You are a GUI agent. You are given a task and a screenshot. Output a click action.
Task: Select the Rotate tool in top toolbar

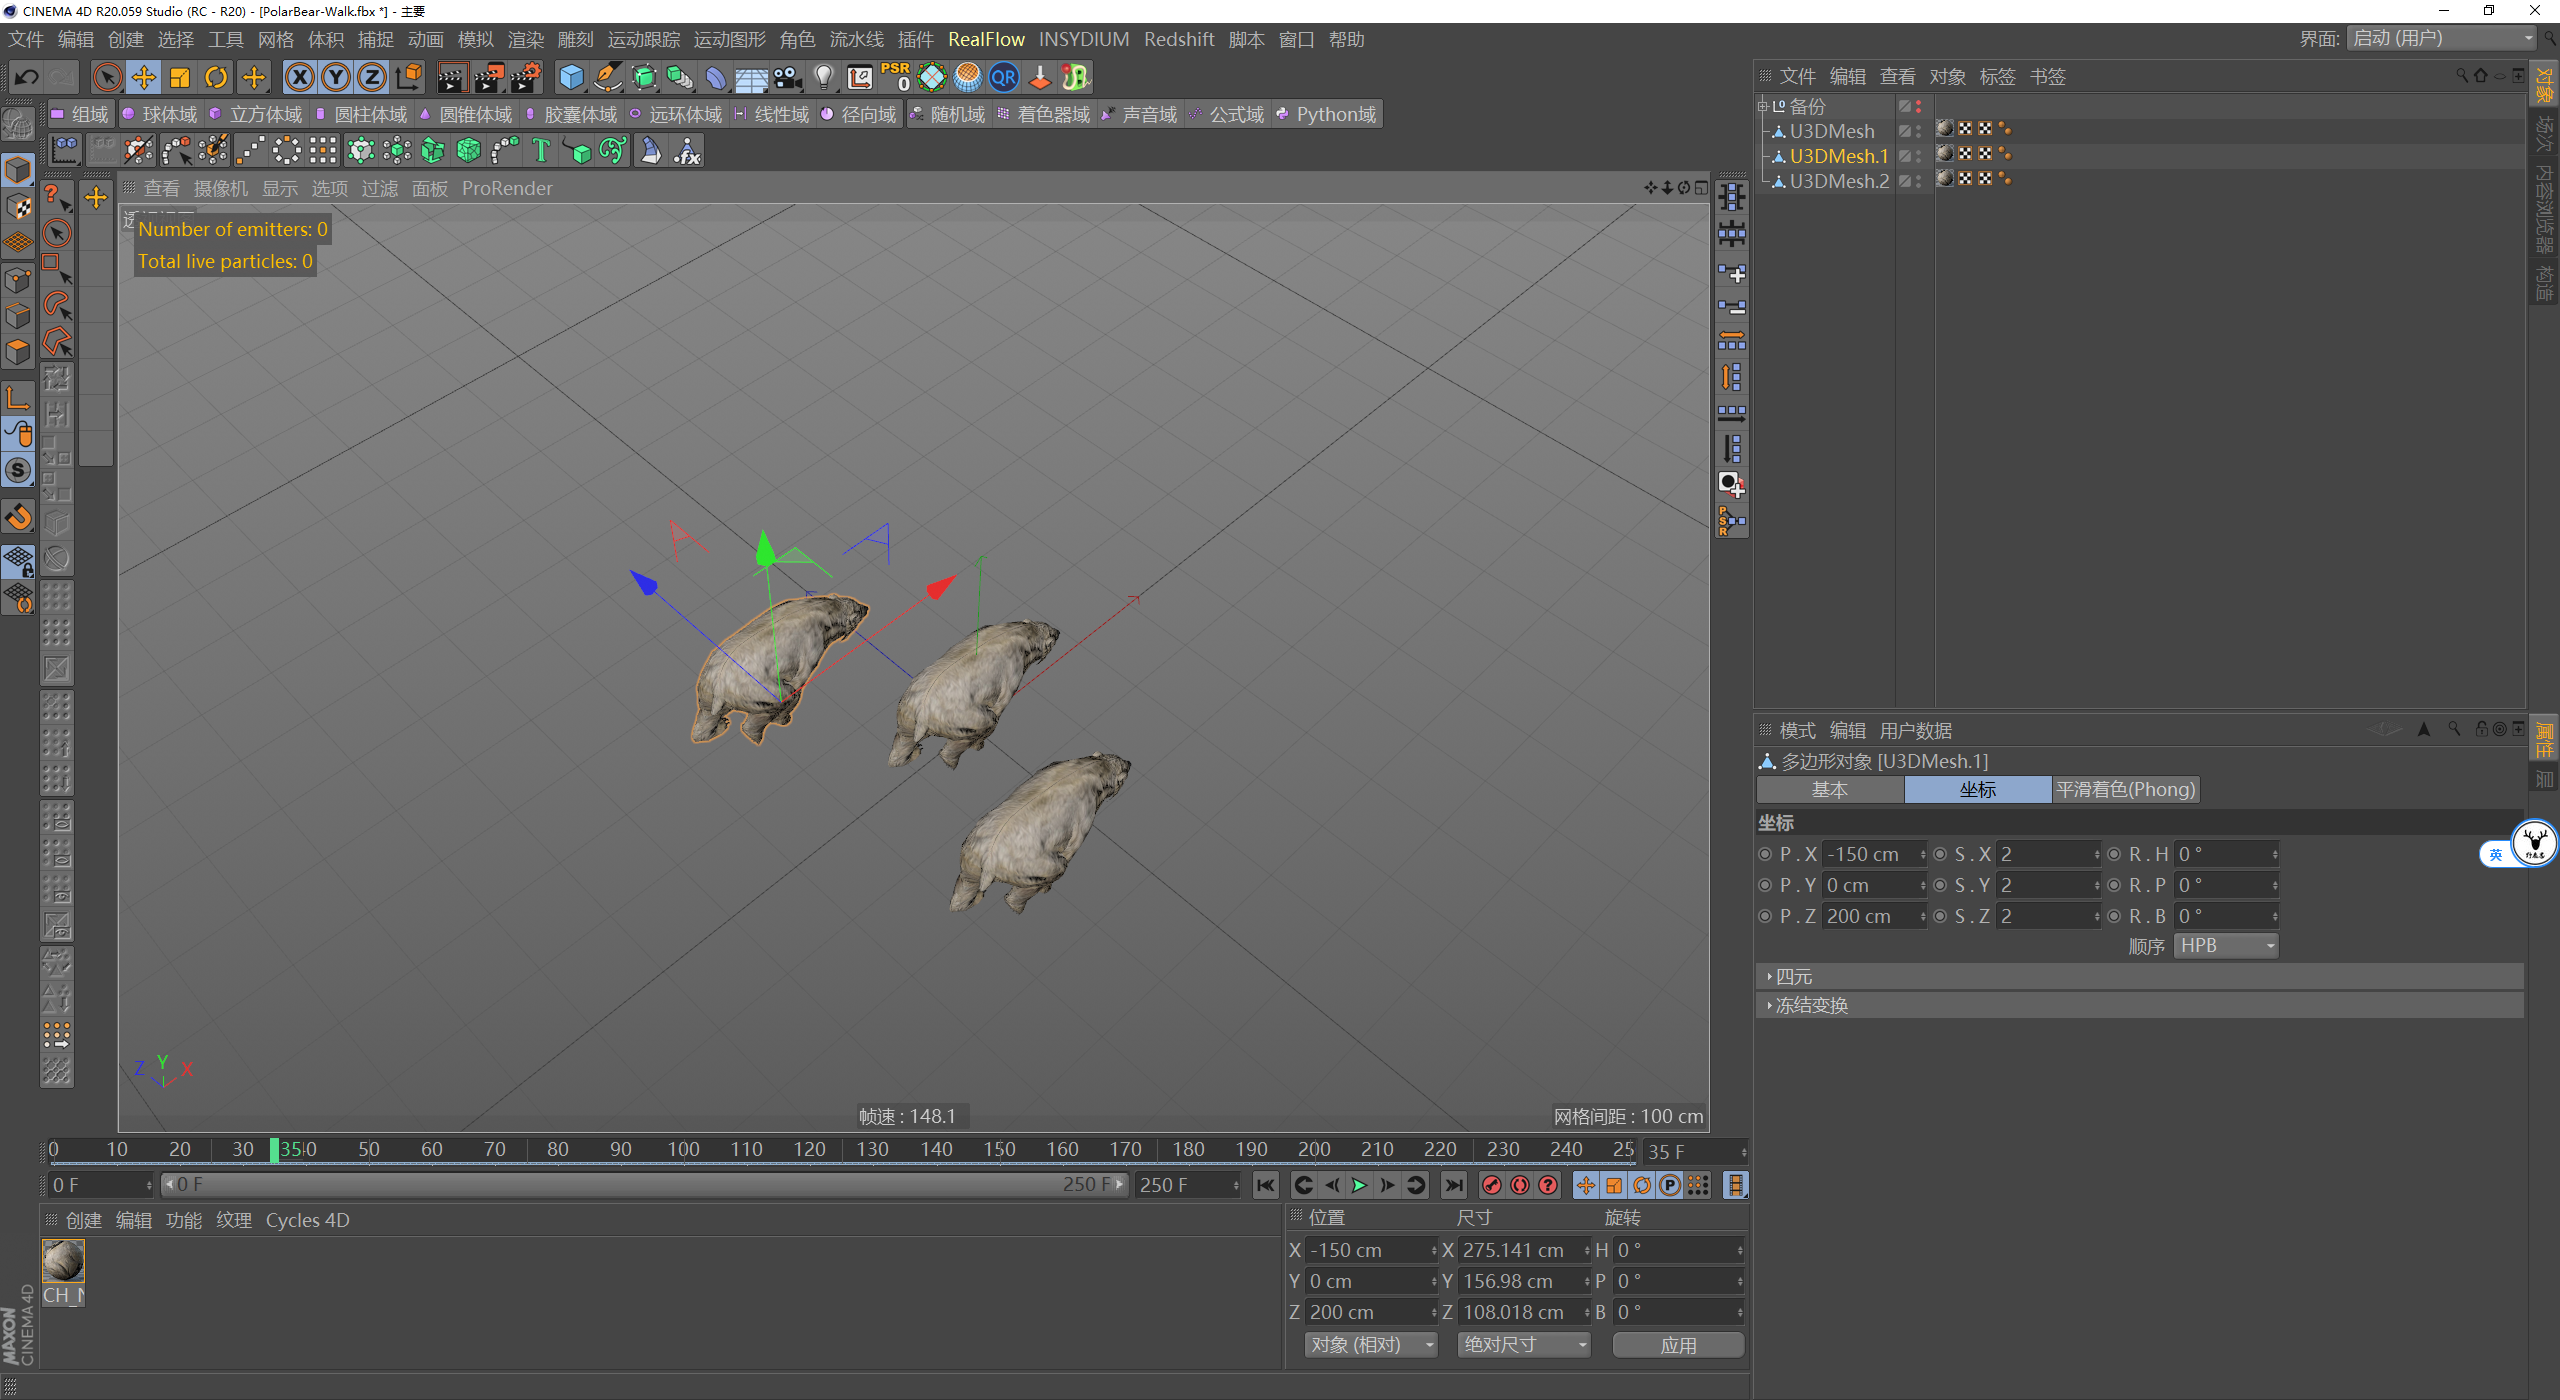(x=216, y=77)
